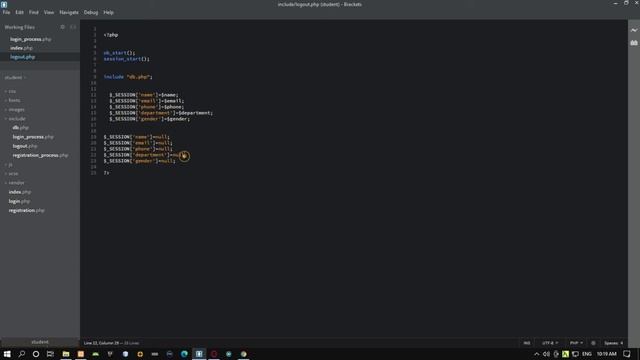640x360 pixels.
Task: Expand the fonts folder
Action: tap(14, 100)
